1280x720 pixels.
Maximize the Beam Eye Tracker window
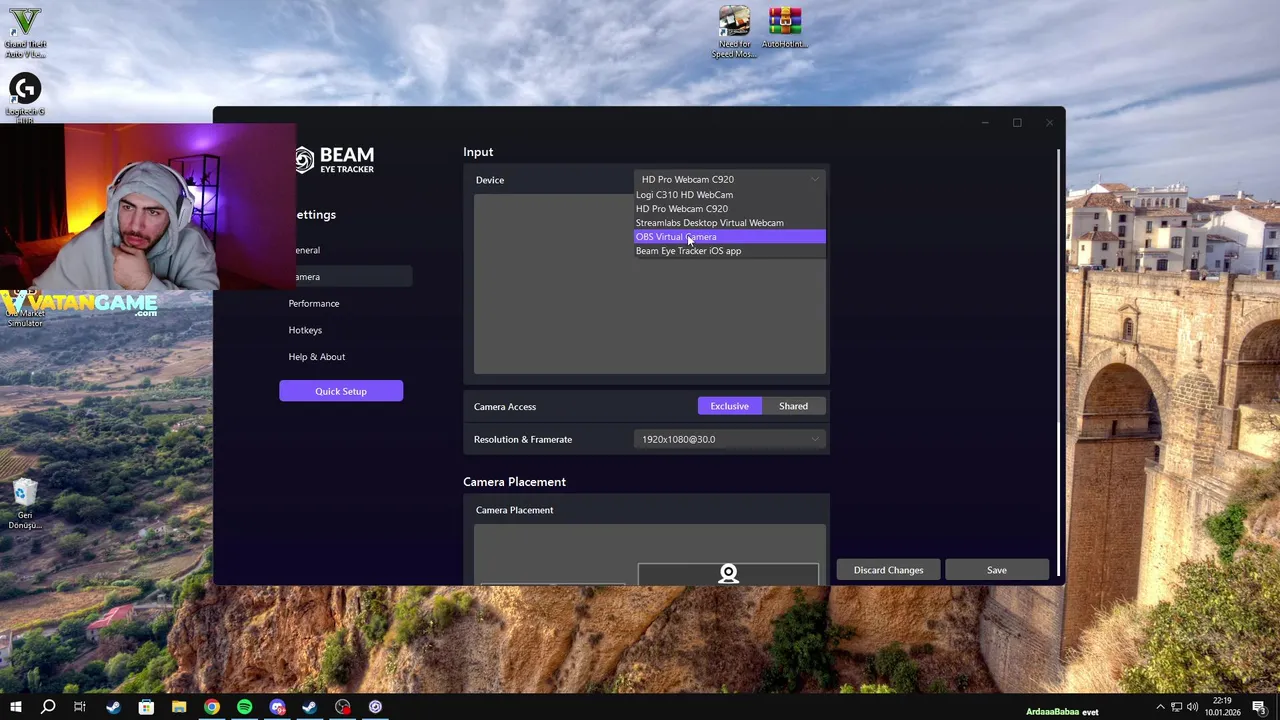click(x=1017, y=123)
